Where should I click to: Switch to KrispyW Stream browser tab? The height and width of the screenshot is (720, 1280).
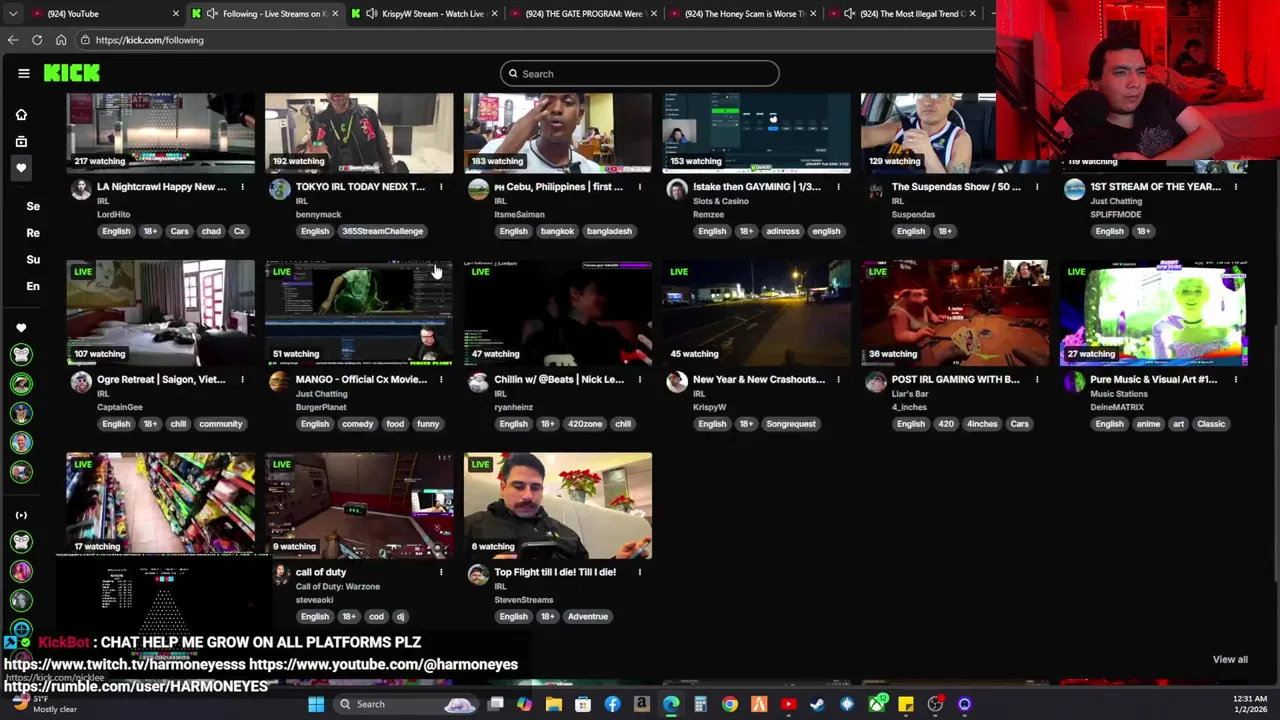coord(424,14)
